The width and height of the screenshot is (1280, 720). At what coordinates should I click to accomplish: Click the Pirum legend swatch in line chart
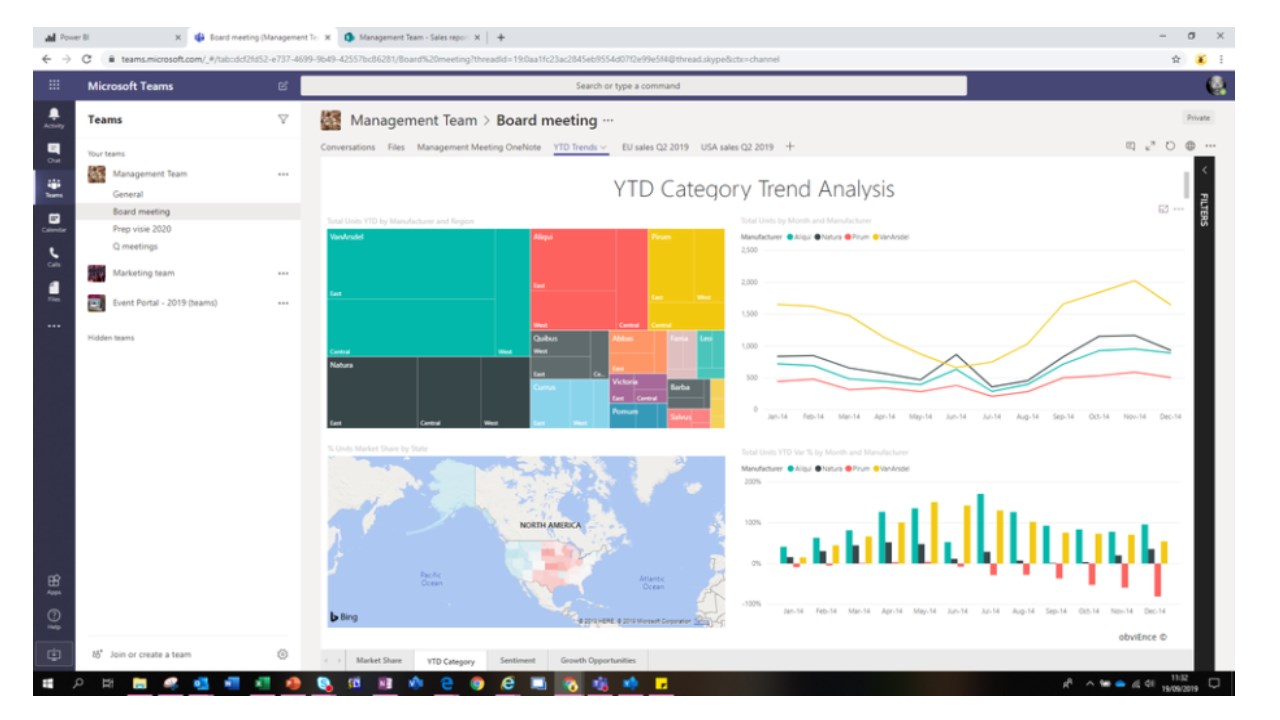click(849, 237)
